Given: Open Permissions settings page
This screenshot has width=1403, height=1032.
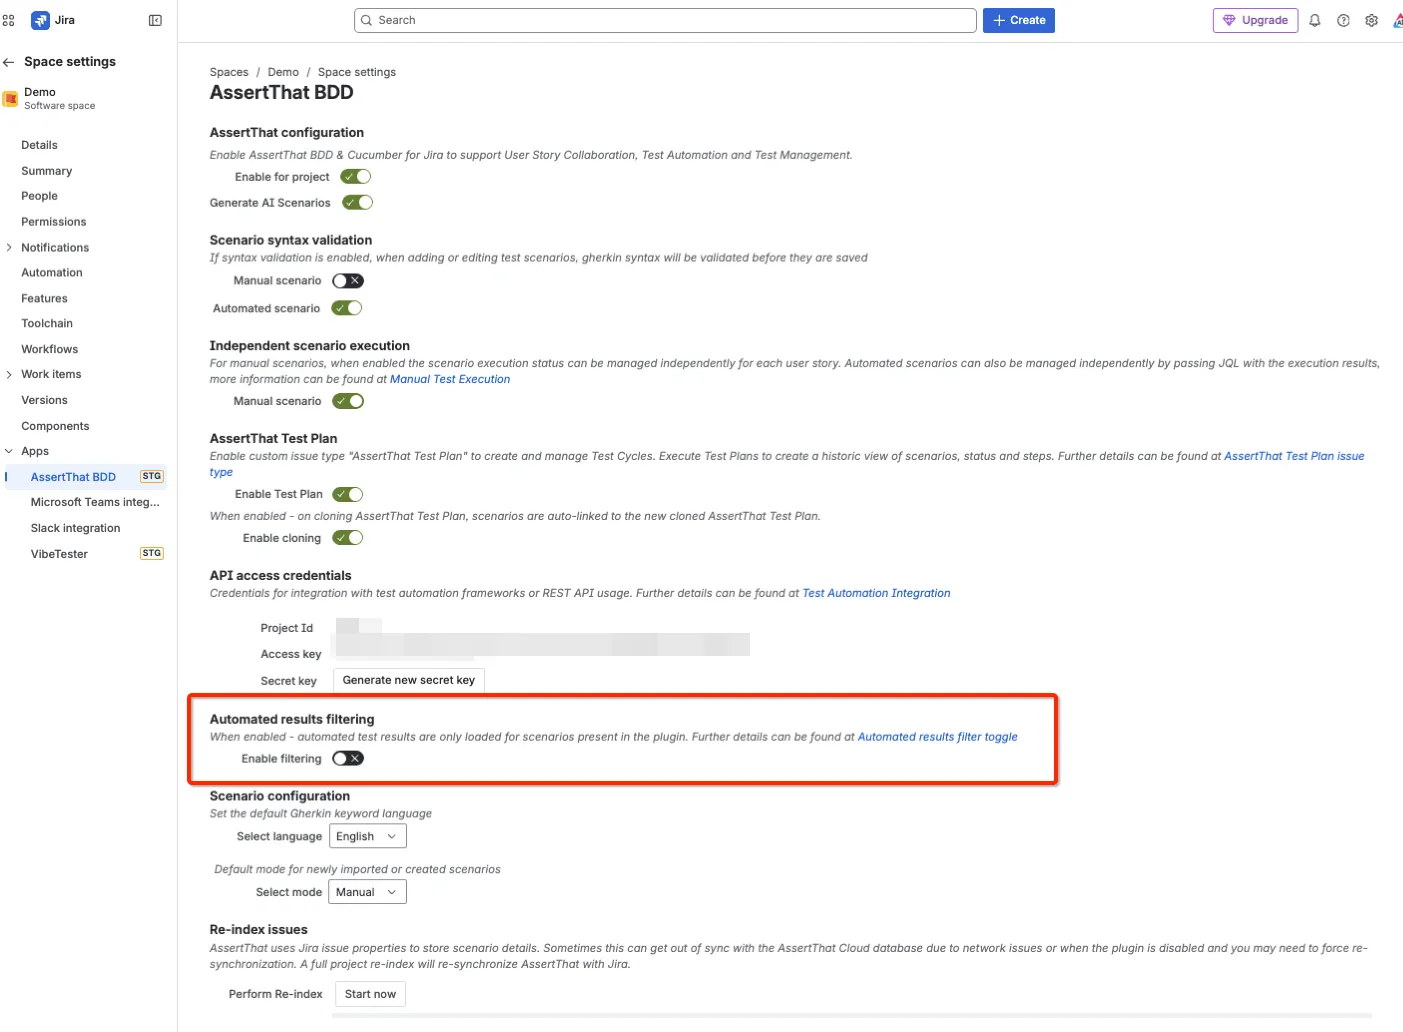Looking at the screenshot, I should 54,222.
